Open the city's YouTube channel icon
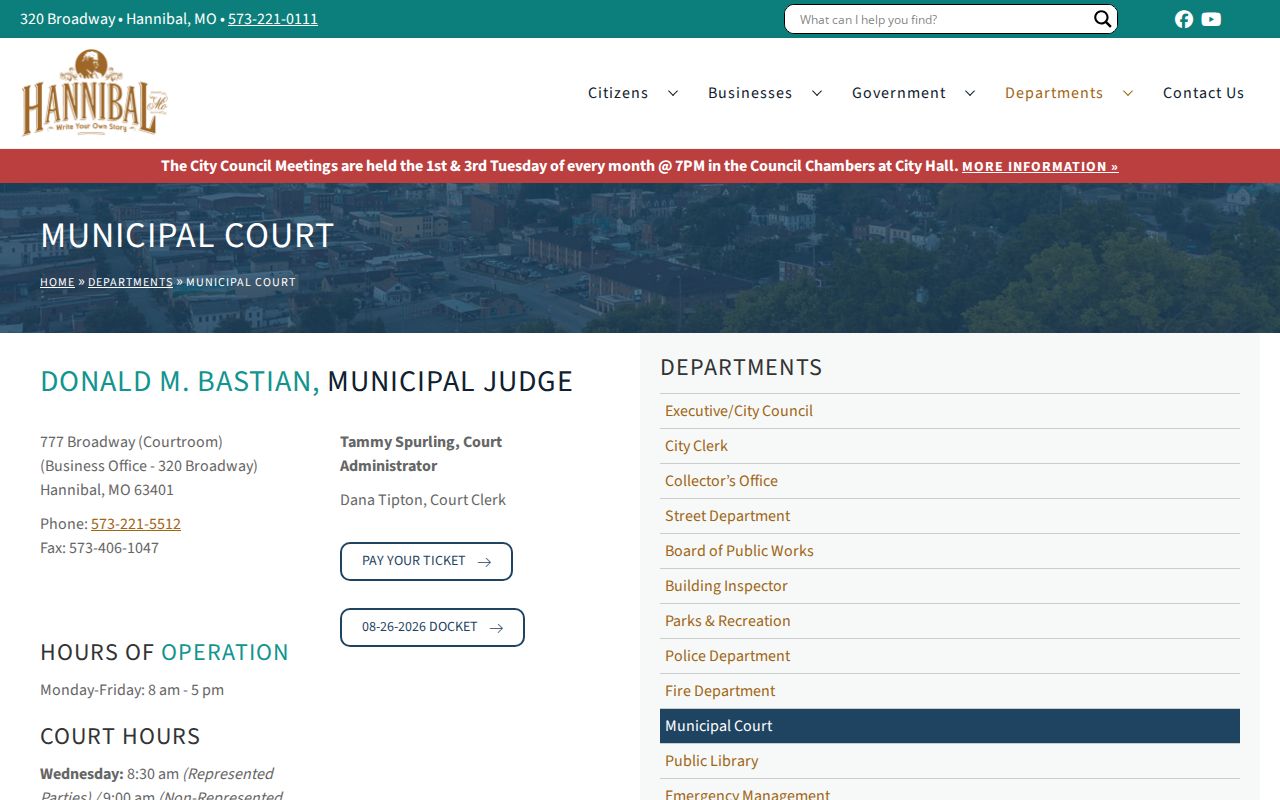 pos(1211,19)
